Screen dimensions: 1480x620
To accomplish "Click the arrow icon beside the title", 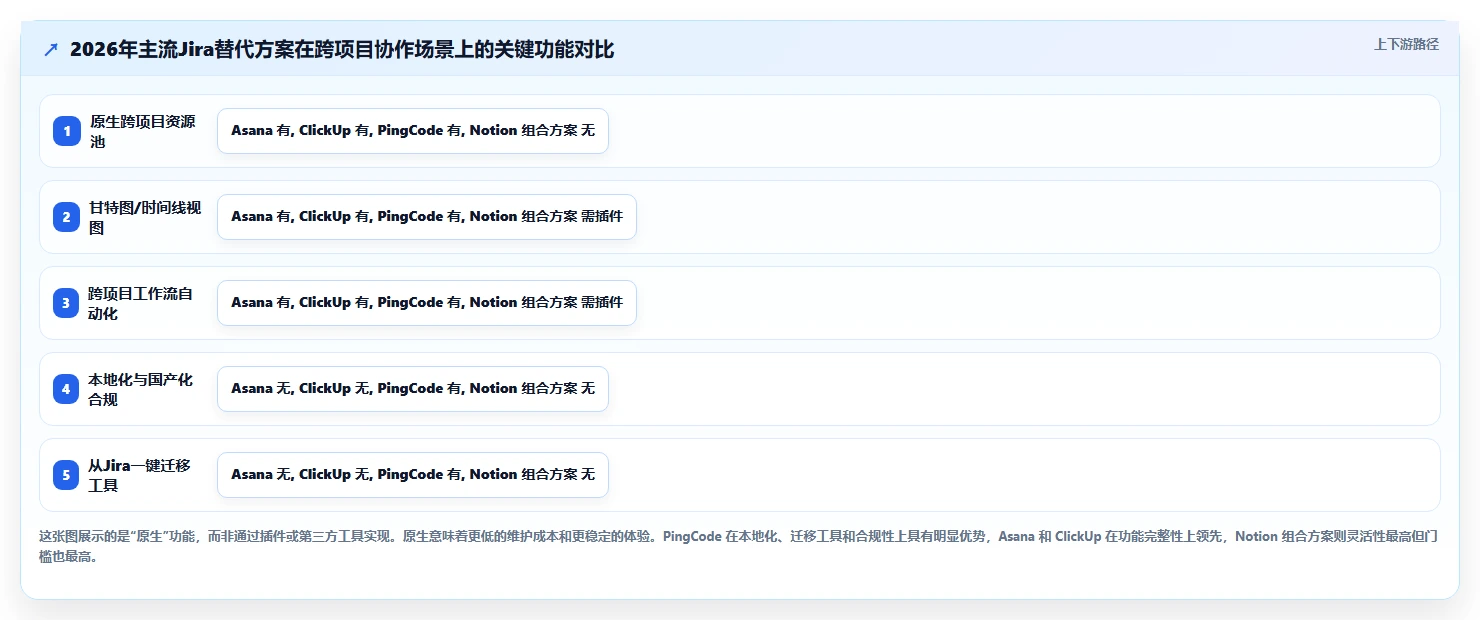I will (51, 50).
